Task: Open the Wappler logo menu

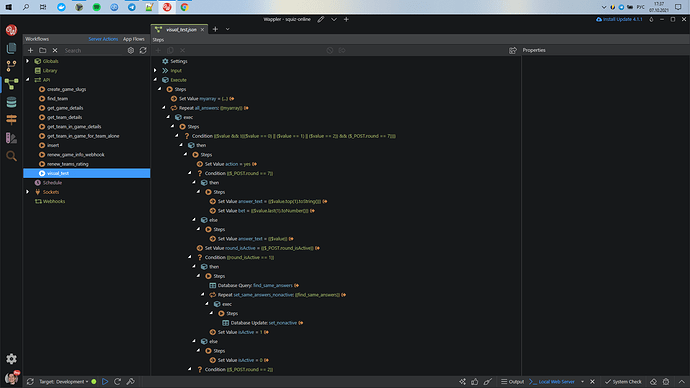Action: click(x=11, y=30)
